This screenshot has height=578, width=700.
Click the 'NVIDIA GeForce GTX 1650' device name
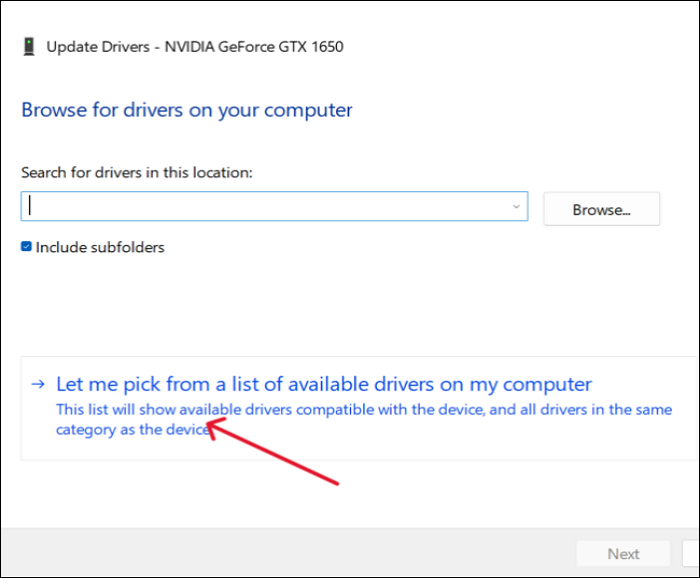253,47
